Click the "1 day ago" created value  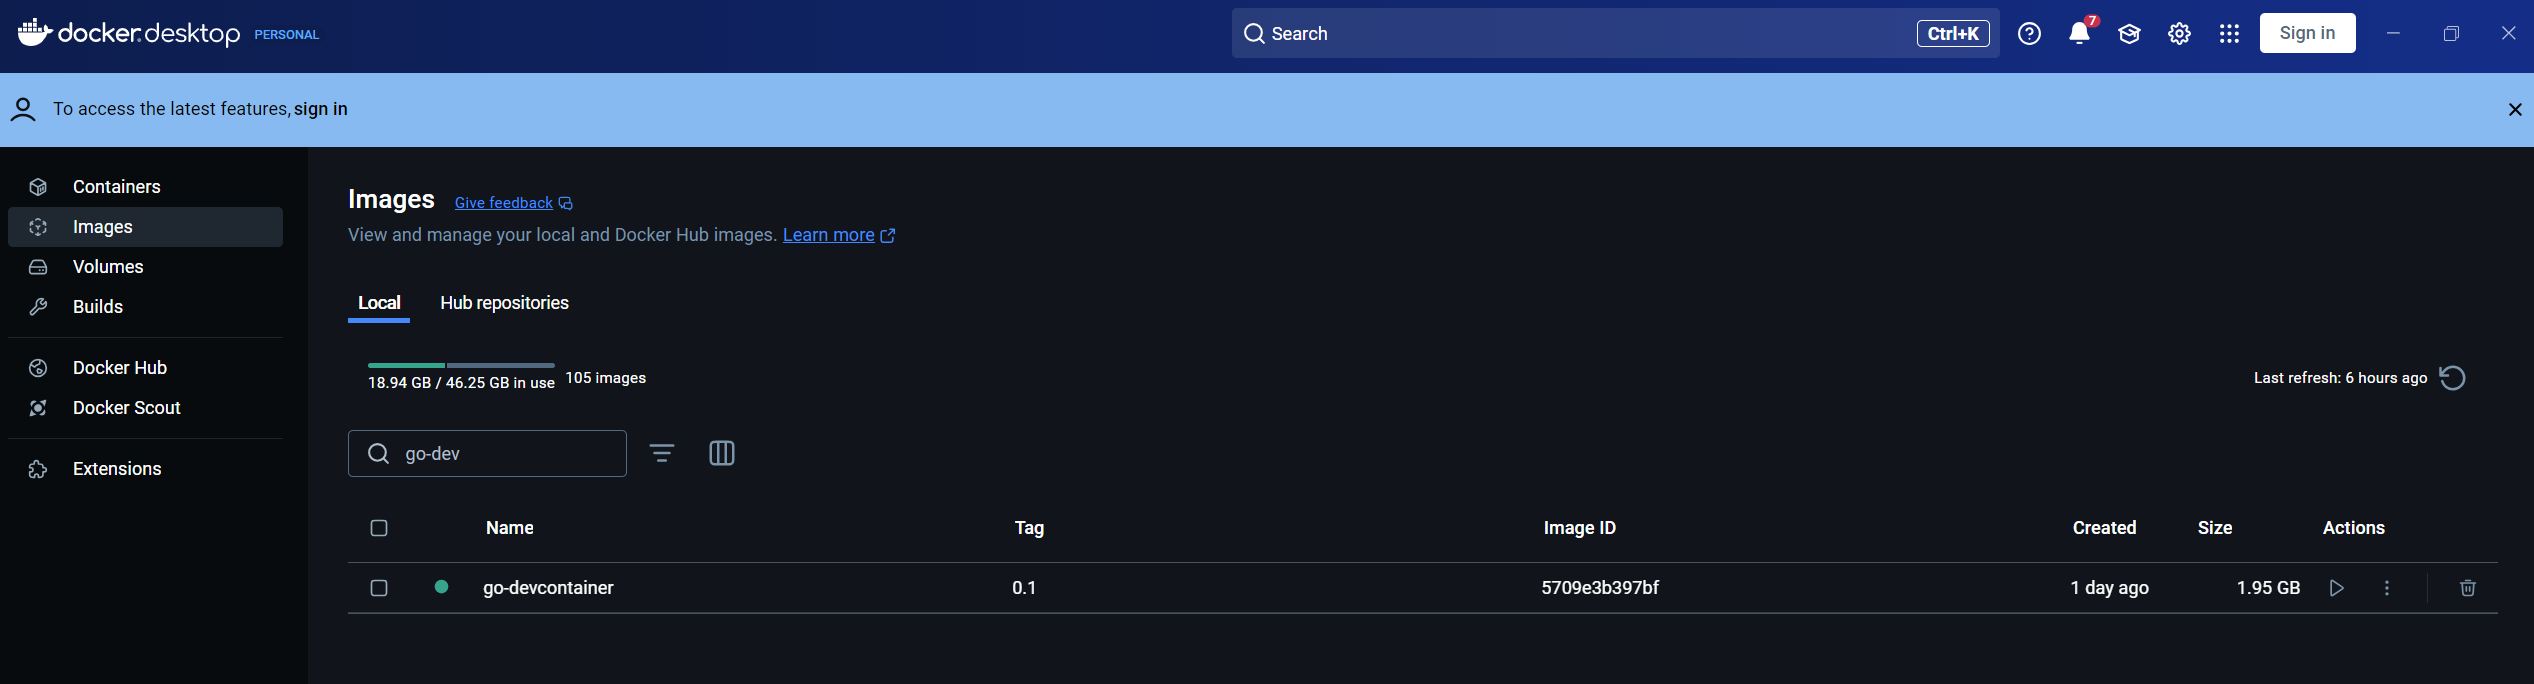coord(2109,588)
